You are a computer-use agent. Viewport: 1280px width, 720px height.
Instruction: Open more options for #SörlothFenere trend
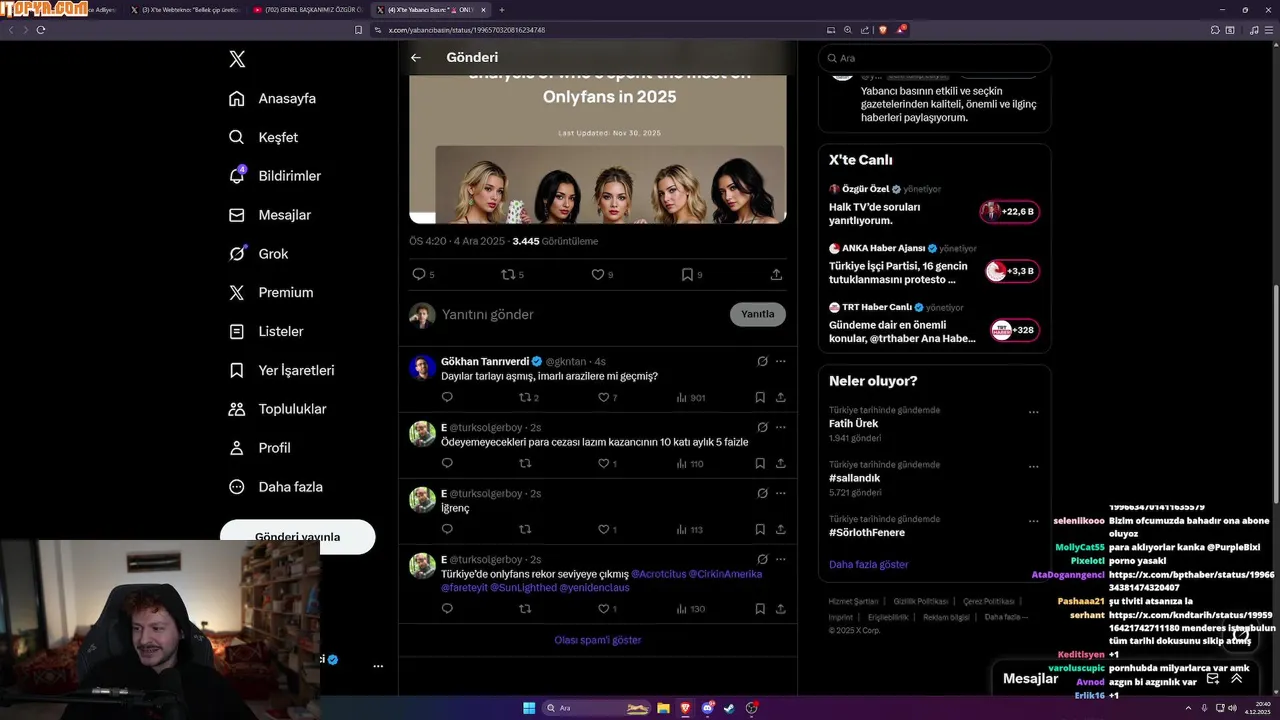click(x=1033, y=521)
